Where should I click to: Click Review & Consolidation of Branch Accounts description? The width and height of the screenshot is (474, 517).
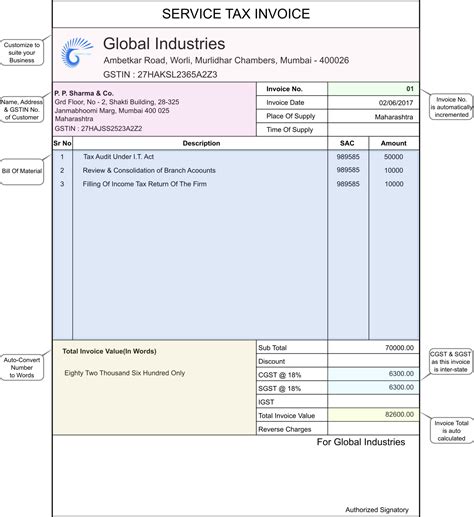(x=149, y=170)
